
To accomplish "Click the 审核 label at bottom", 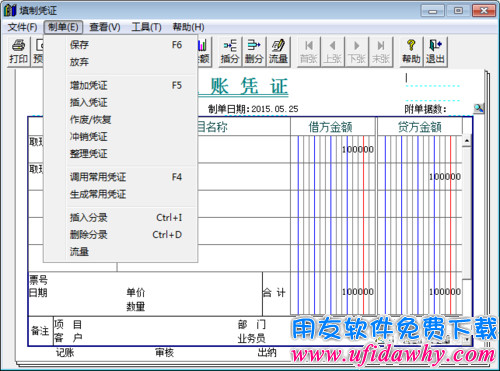I will (165, 352).
